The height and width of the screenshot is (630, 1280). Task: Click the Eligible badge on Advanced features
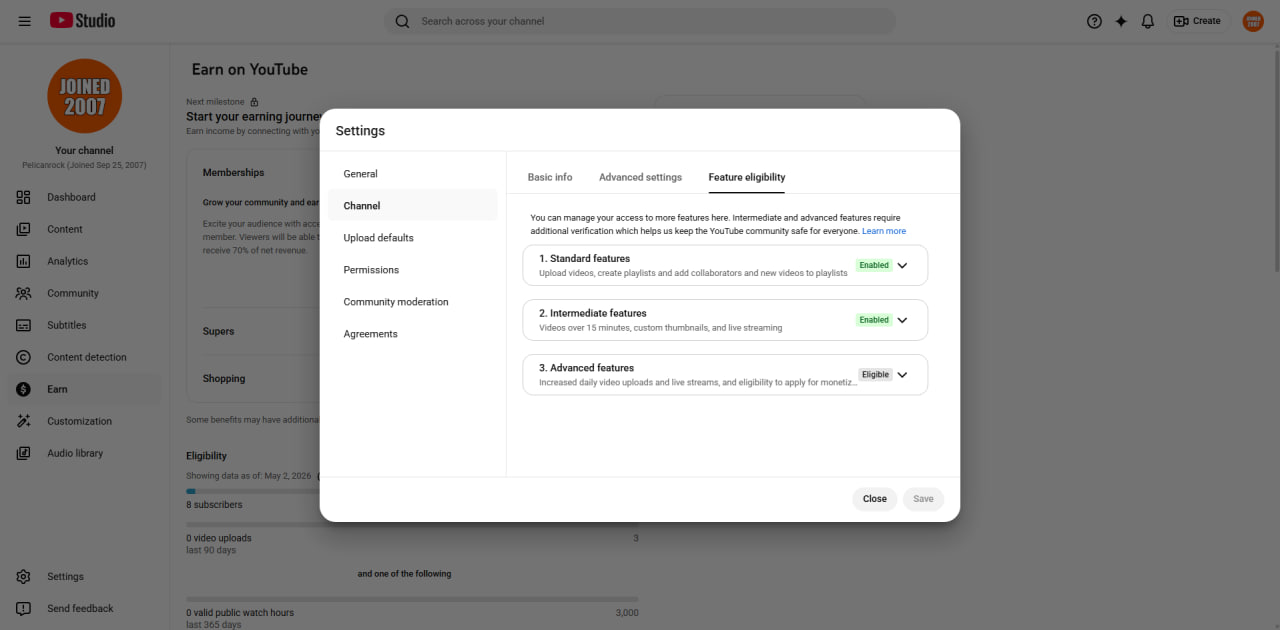(875, 375)
